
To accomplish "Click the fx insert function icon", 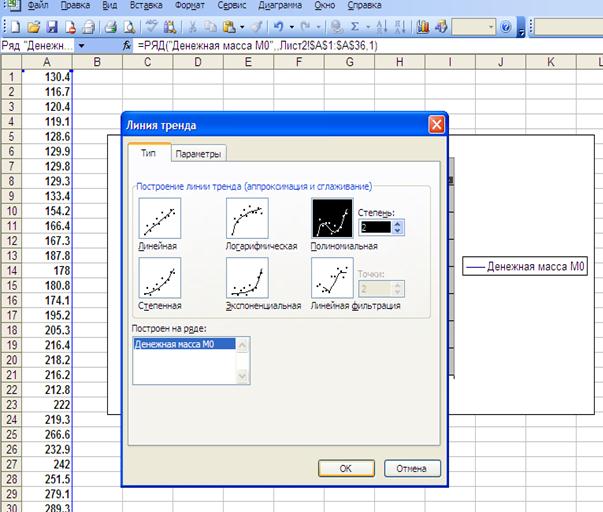I will (x=127, y=46).
